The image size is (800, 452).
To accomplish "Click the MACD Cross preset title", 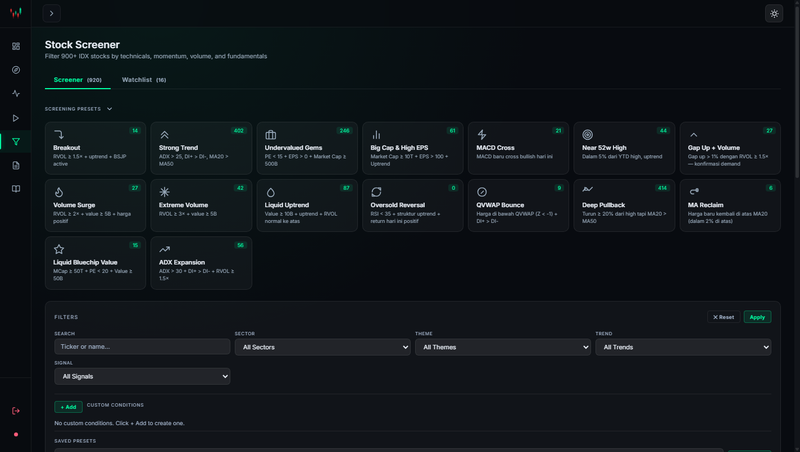I will point(495,147).
